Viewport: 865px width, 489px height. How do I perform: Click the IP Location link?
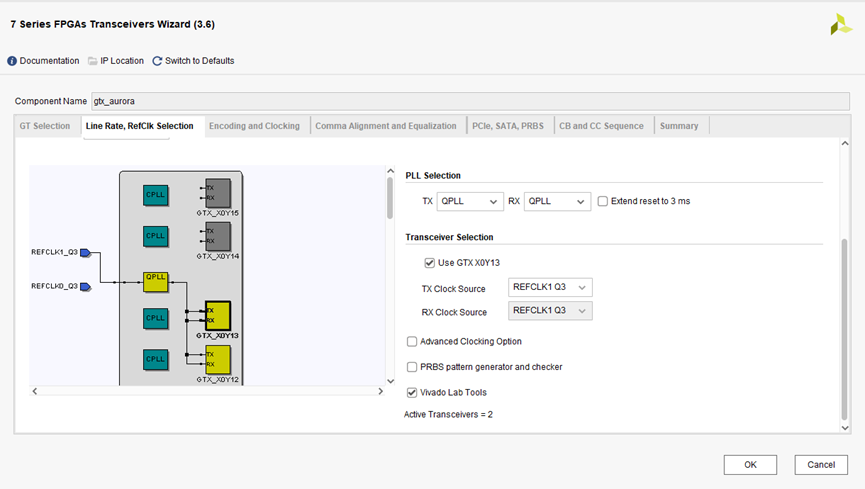tap(122, 61)
